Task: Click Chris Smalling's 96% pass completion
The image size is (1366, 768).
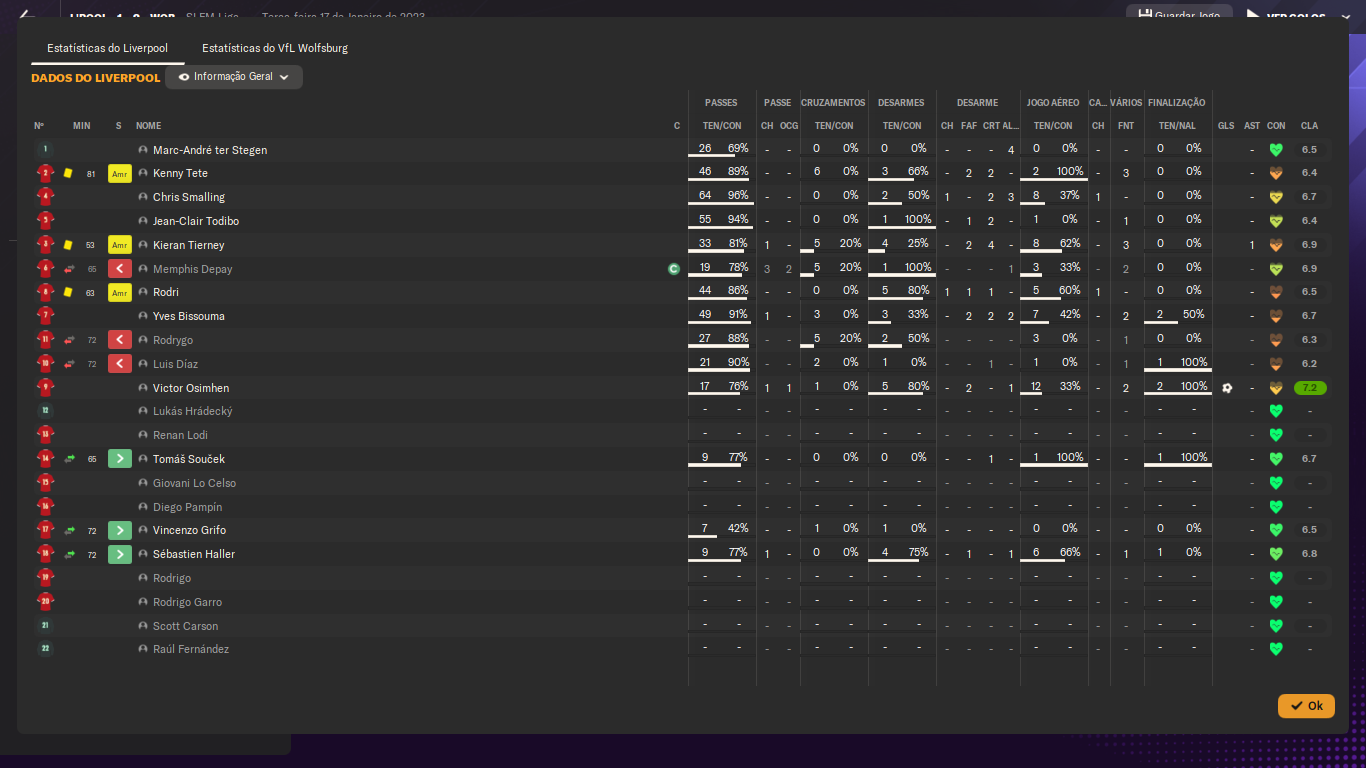Action: [738, 196]
